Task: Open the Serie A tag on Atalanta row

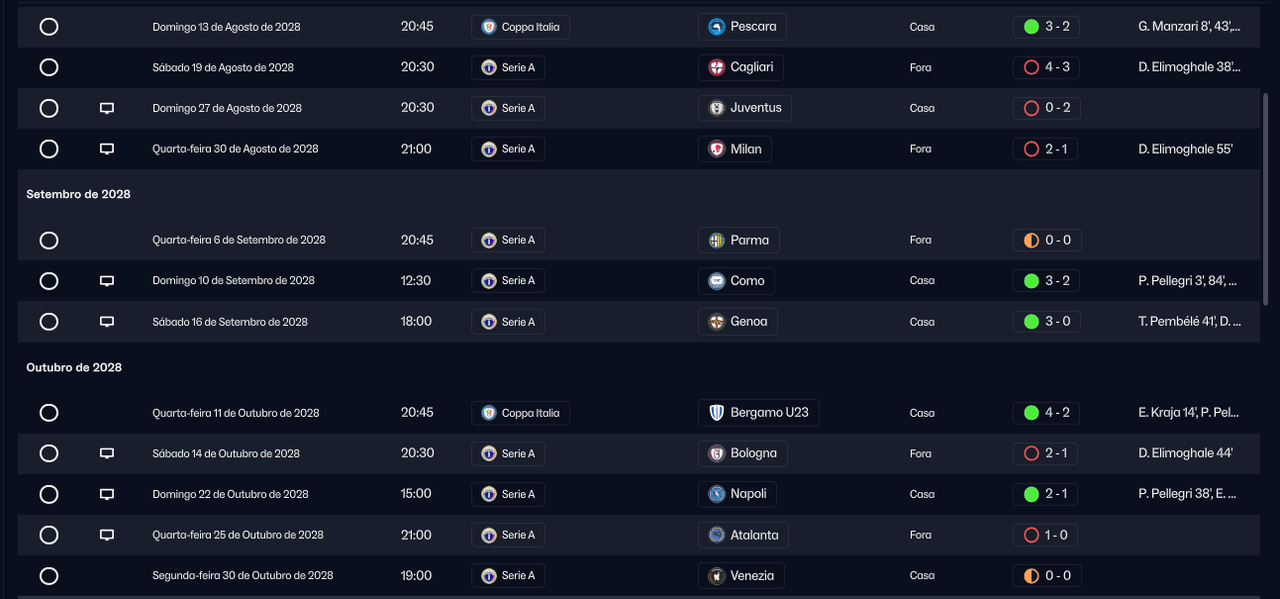Action: 508,535
